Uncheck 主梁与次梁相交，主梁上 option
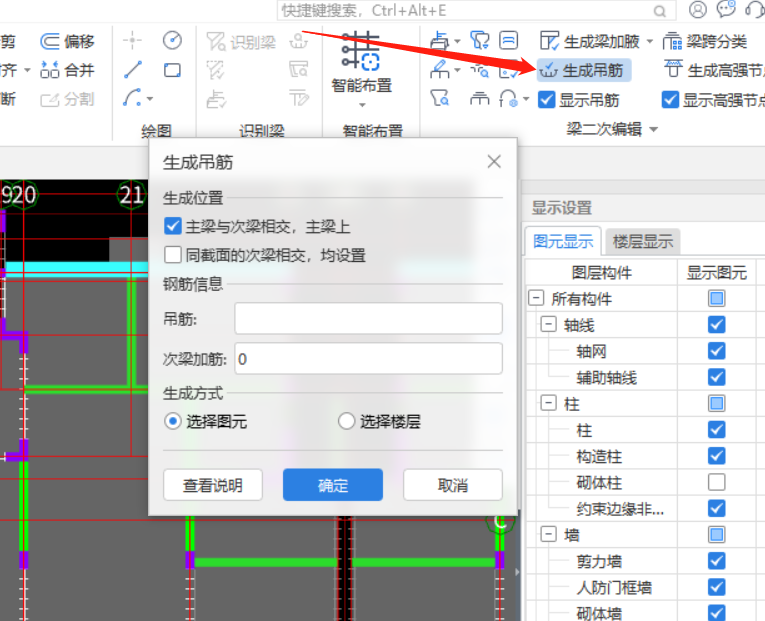The image size is (765, 621). click(173, 227)
